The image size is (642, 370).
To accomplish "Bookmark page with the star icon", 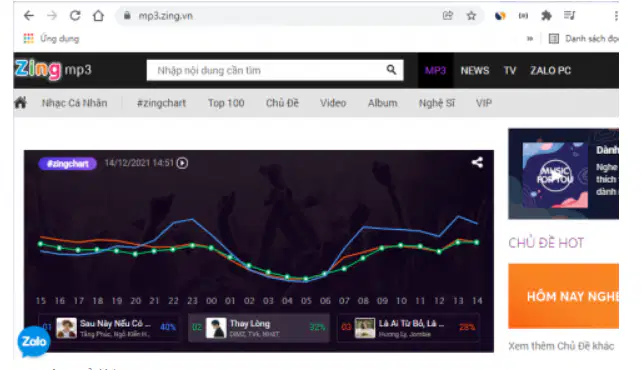I will [x=471, y=16].
